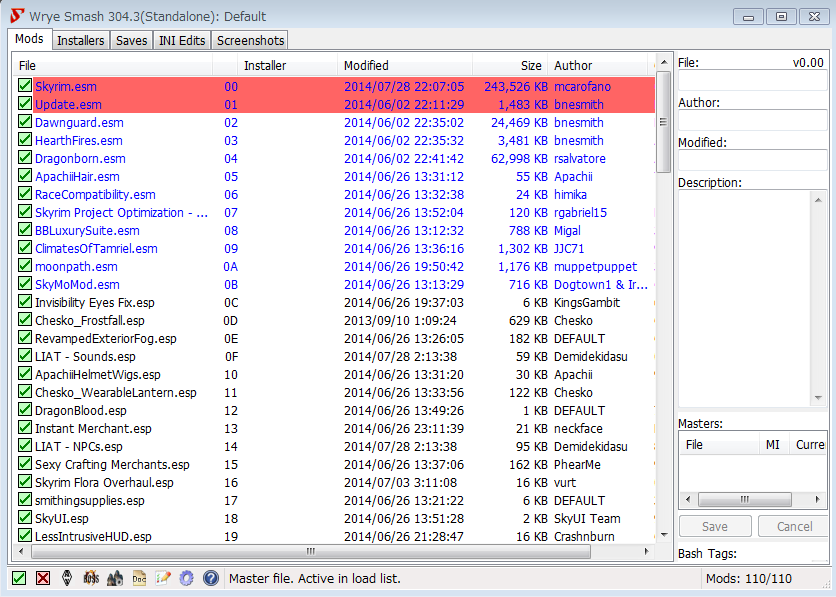This screenshot has width=836, height=597.
Task: Uncheck the Dawnguard.esm checkbox
Action: pos(25,123)
